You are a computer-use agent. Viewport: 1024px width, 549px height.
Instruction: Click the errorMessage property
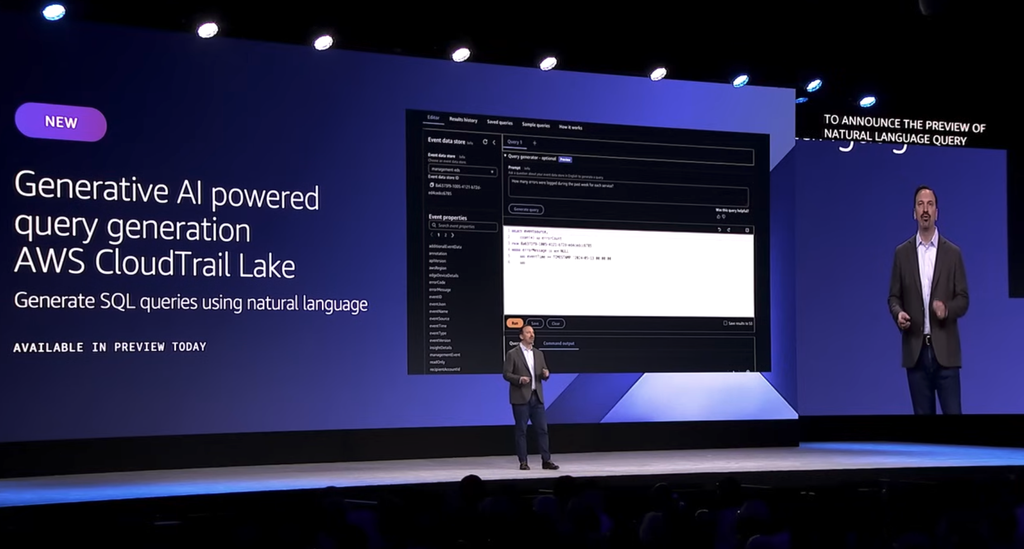pyautogui.click(x=440, y=290)
